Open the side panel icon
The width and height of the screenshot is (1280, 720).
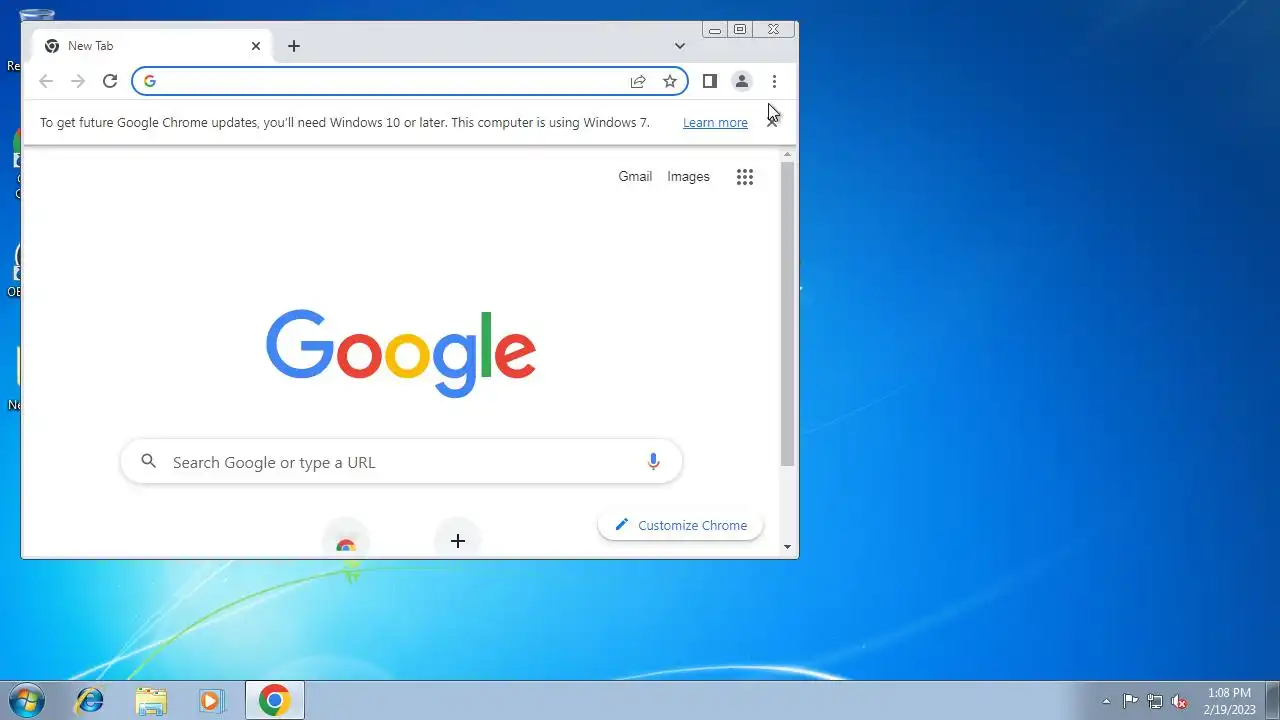pyautogui.click(x=709, y=81)
